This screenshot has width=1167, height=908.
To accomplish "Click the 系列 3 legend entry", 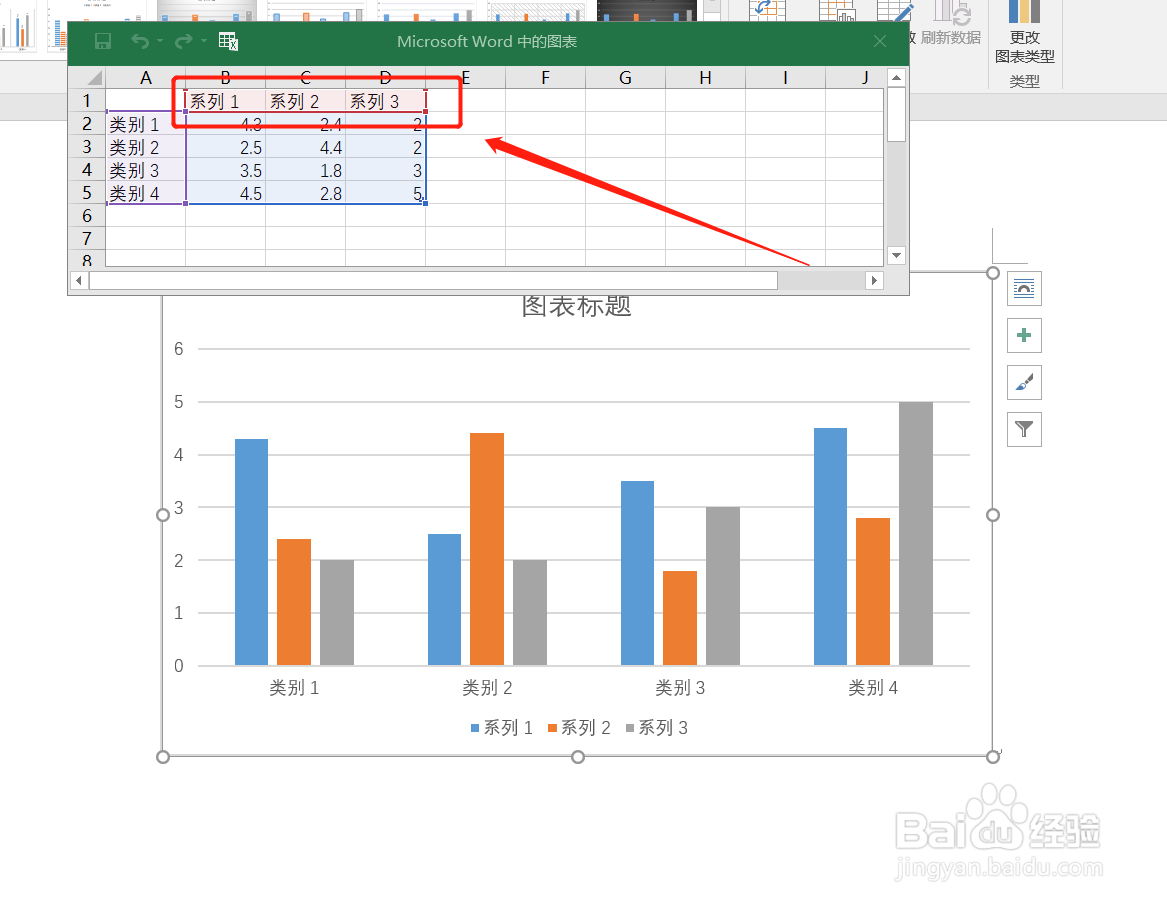I will coord(656,728).
